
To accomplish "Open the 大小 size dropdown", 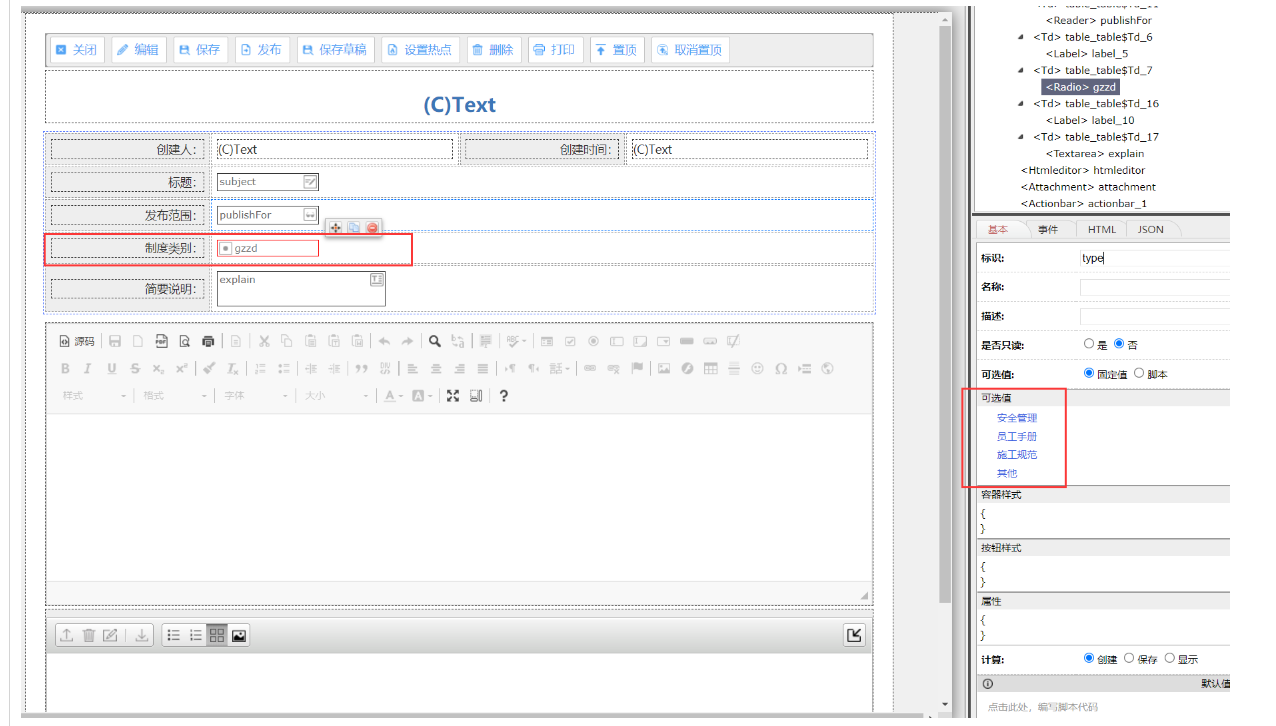I will [336, 395].
